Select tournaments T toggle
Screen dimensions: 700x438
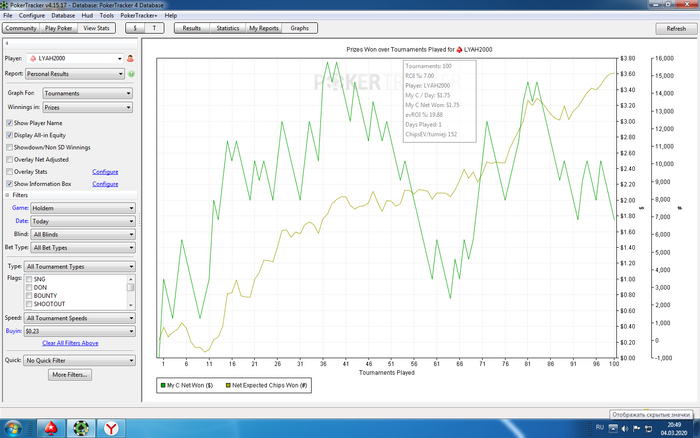154,28
